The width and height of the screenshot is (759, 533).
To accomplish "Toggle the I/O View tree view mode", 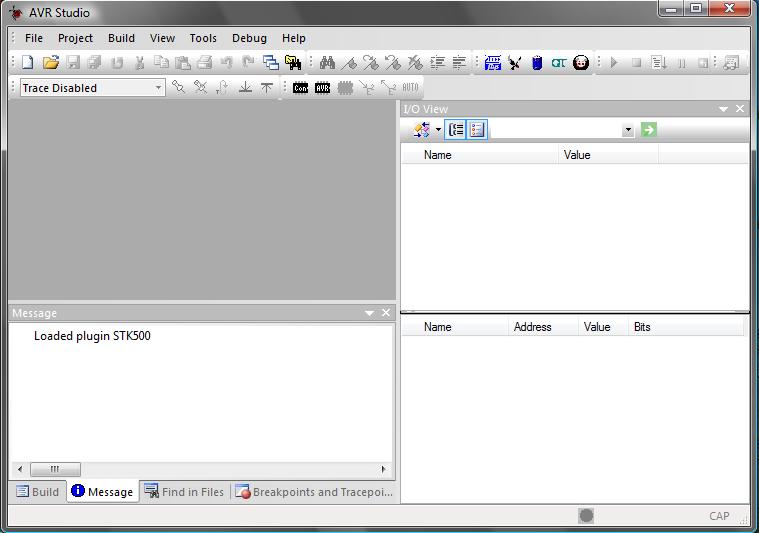I will 456,130.
